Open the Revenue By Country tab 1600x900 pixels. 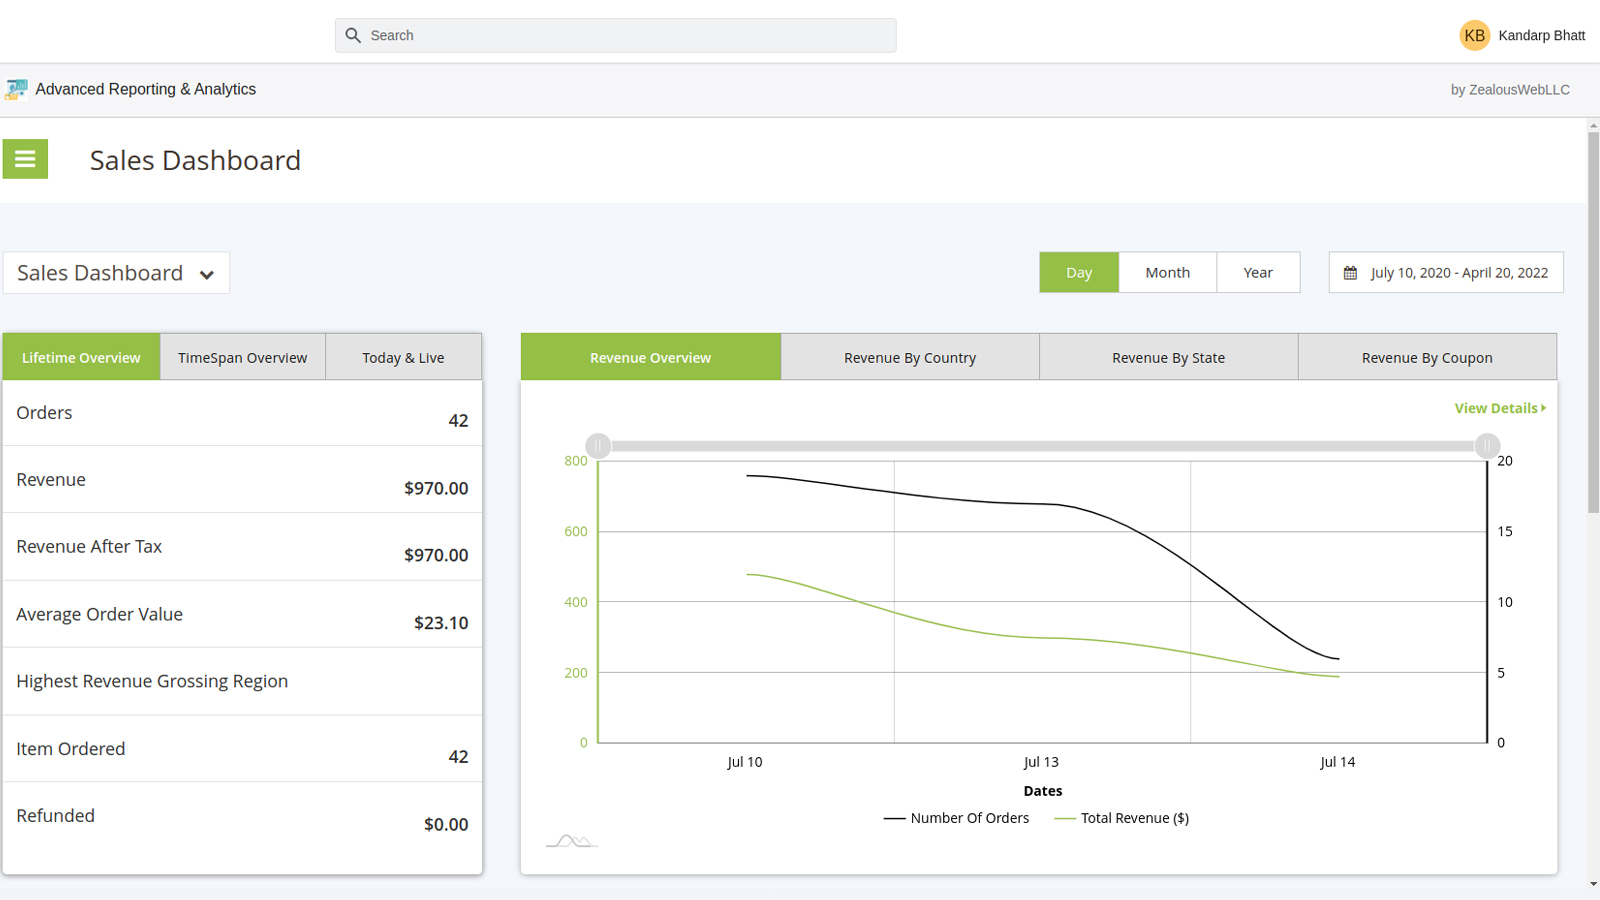[x=909, y=357]
